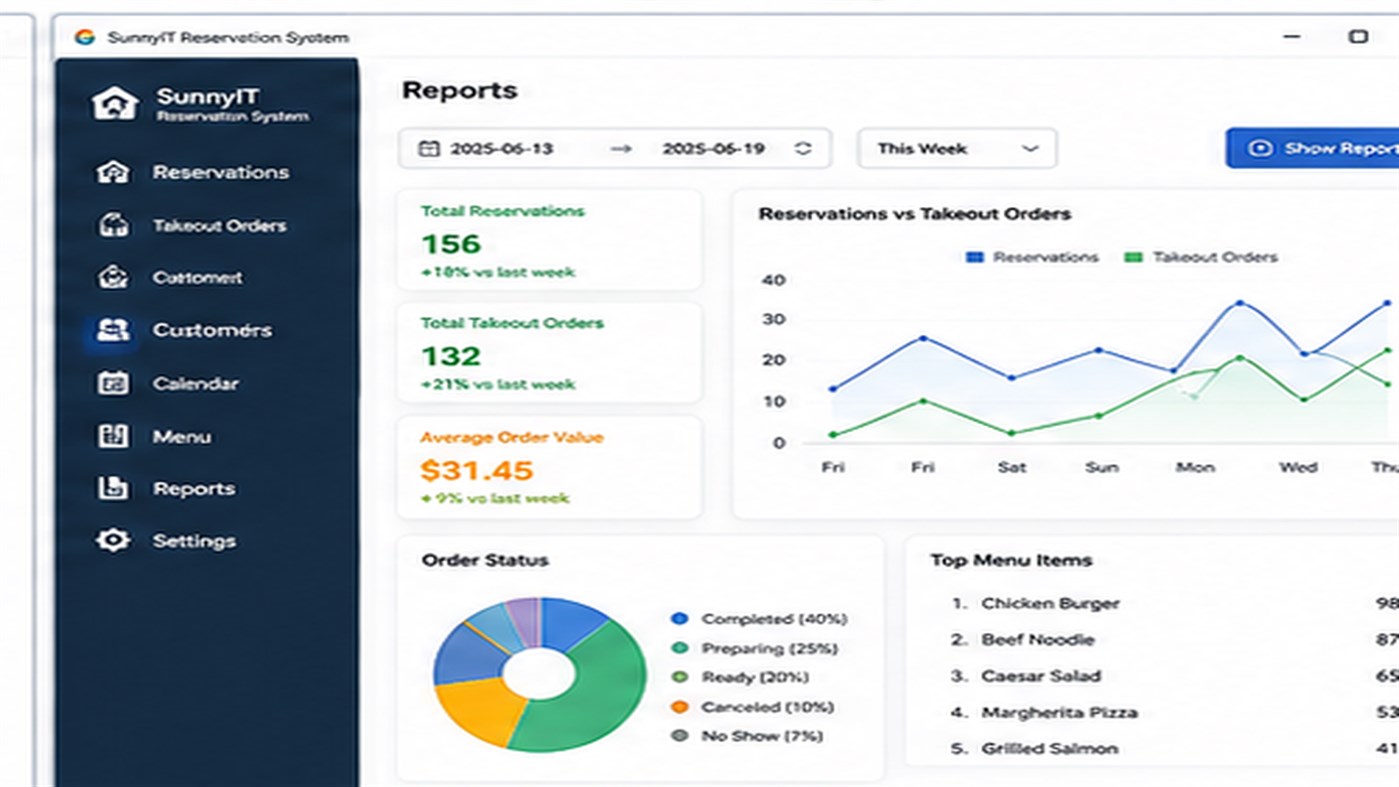Click the Reports sidebar icon
The height and width of the screenshot is (787, 1399).
[x=113, y=488]
